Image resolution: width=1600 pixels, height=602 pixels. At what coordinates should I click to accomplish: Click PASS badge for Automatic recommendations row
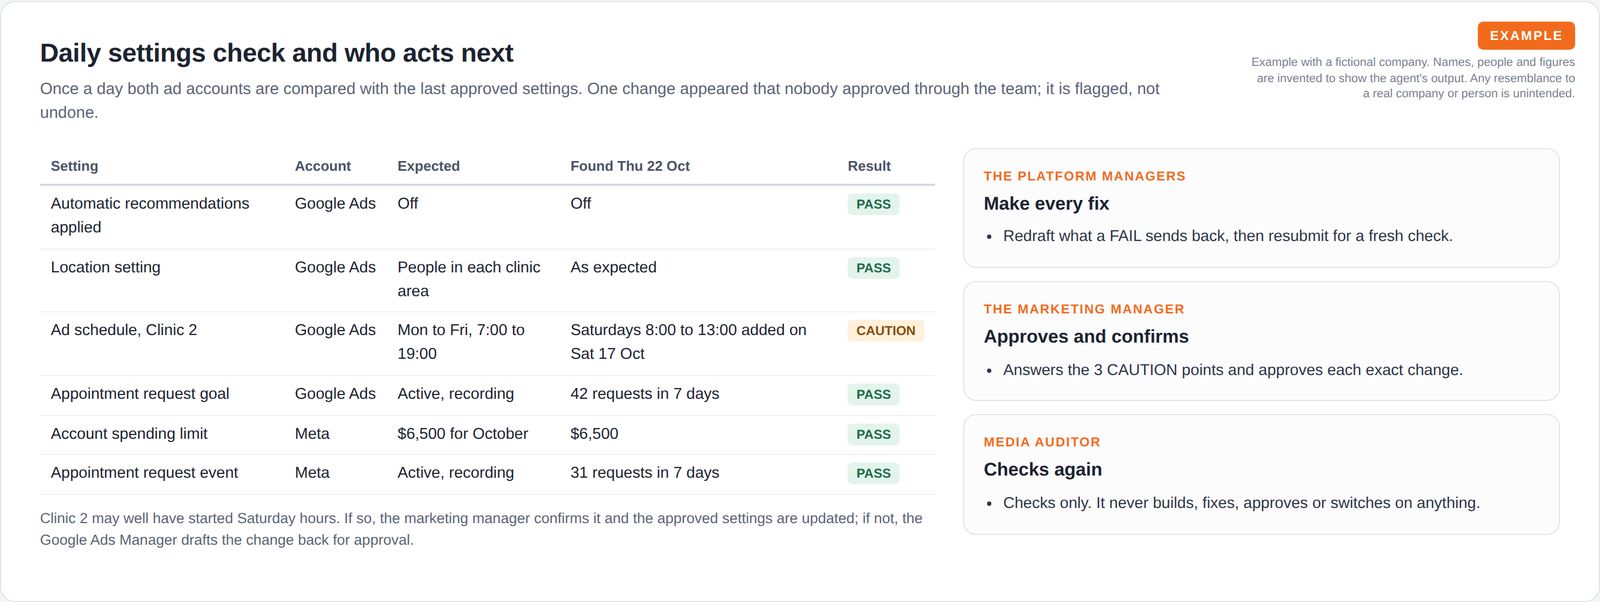tap(873, 204)
